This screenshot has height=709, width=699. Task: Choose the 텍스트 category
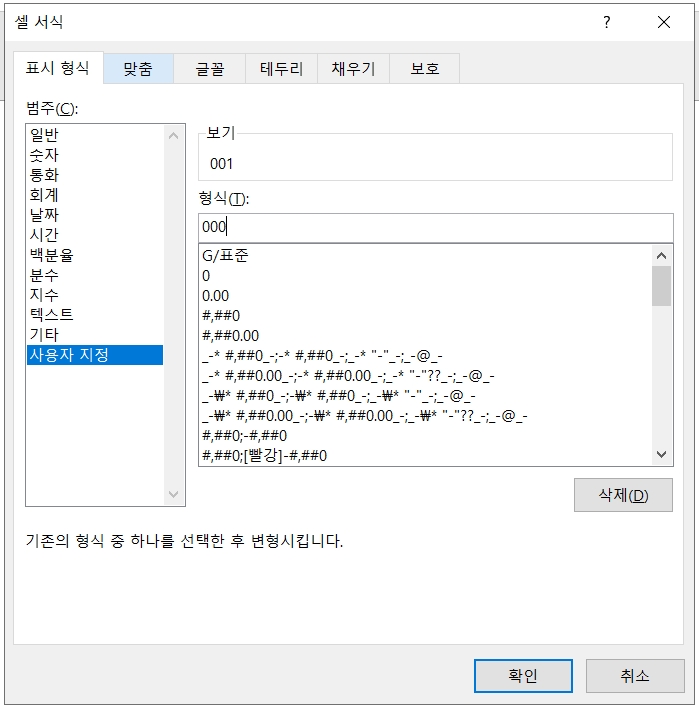(95, 315)
